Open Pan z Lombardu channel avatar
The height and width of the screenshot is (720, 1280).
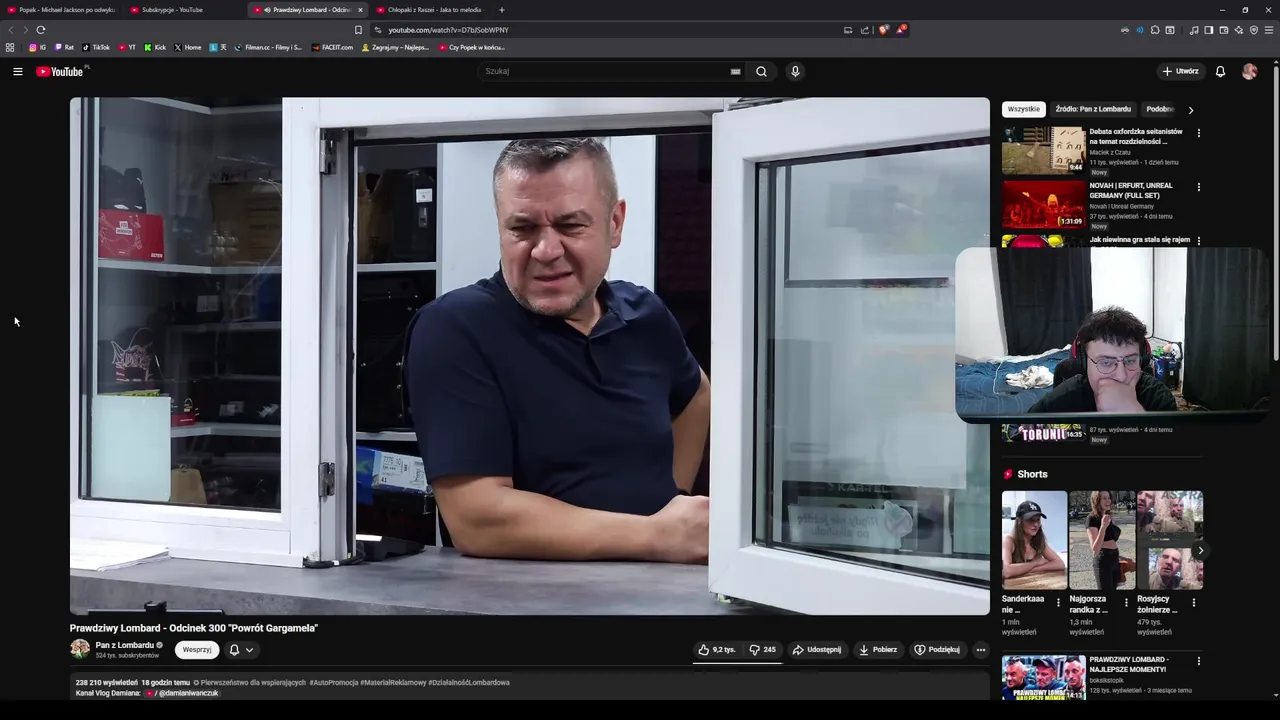point(80,649)
